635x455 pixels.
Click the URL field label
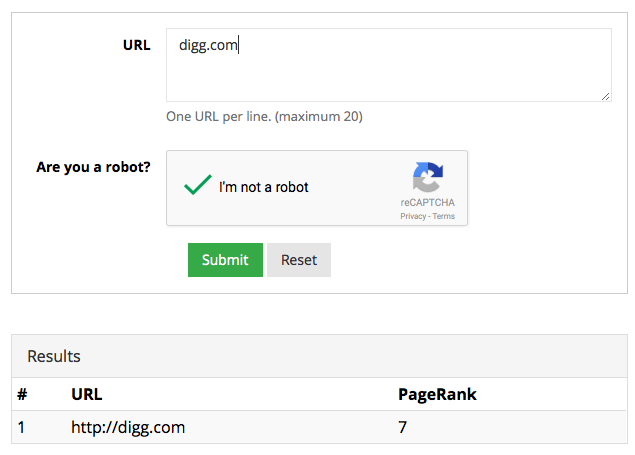pos(137,45)
